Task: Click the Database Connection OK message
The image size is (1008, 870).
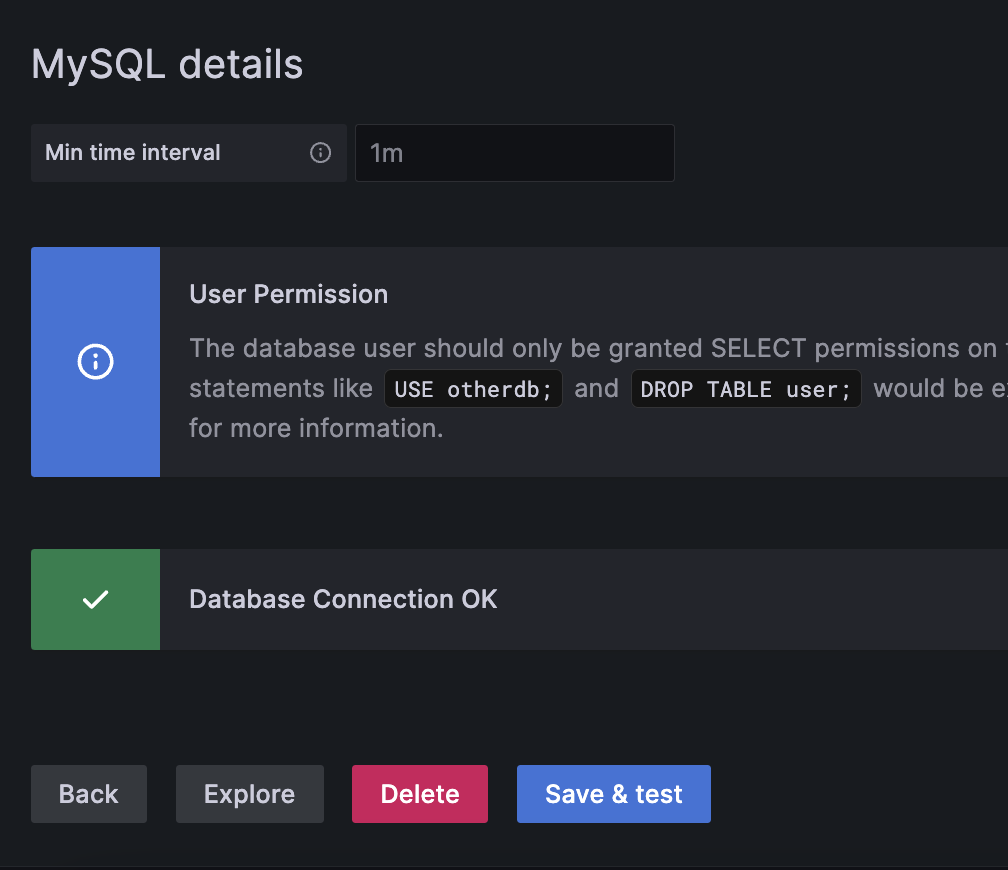Action: click(343, 599)
